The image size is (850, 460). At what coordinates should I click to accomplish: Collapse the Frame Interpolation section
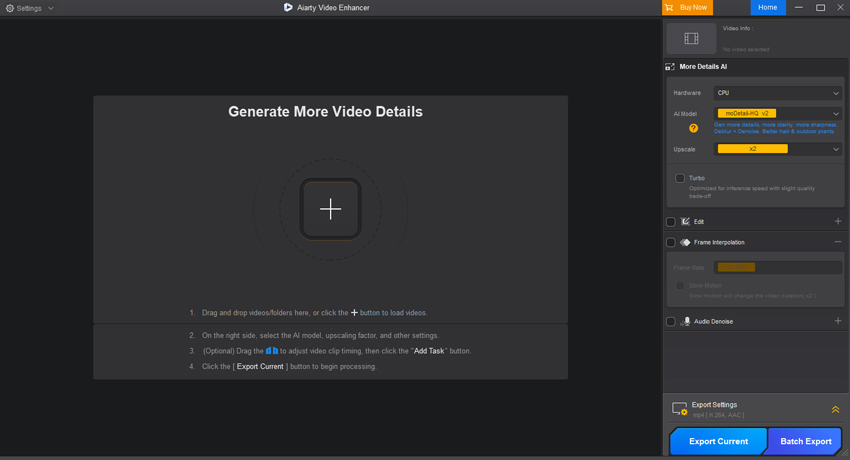tap(838, 242)
